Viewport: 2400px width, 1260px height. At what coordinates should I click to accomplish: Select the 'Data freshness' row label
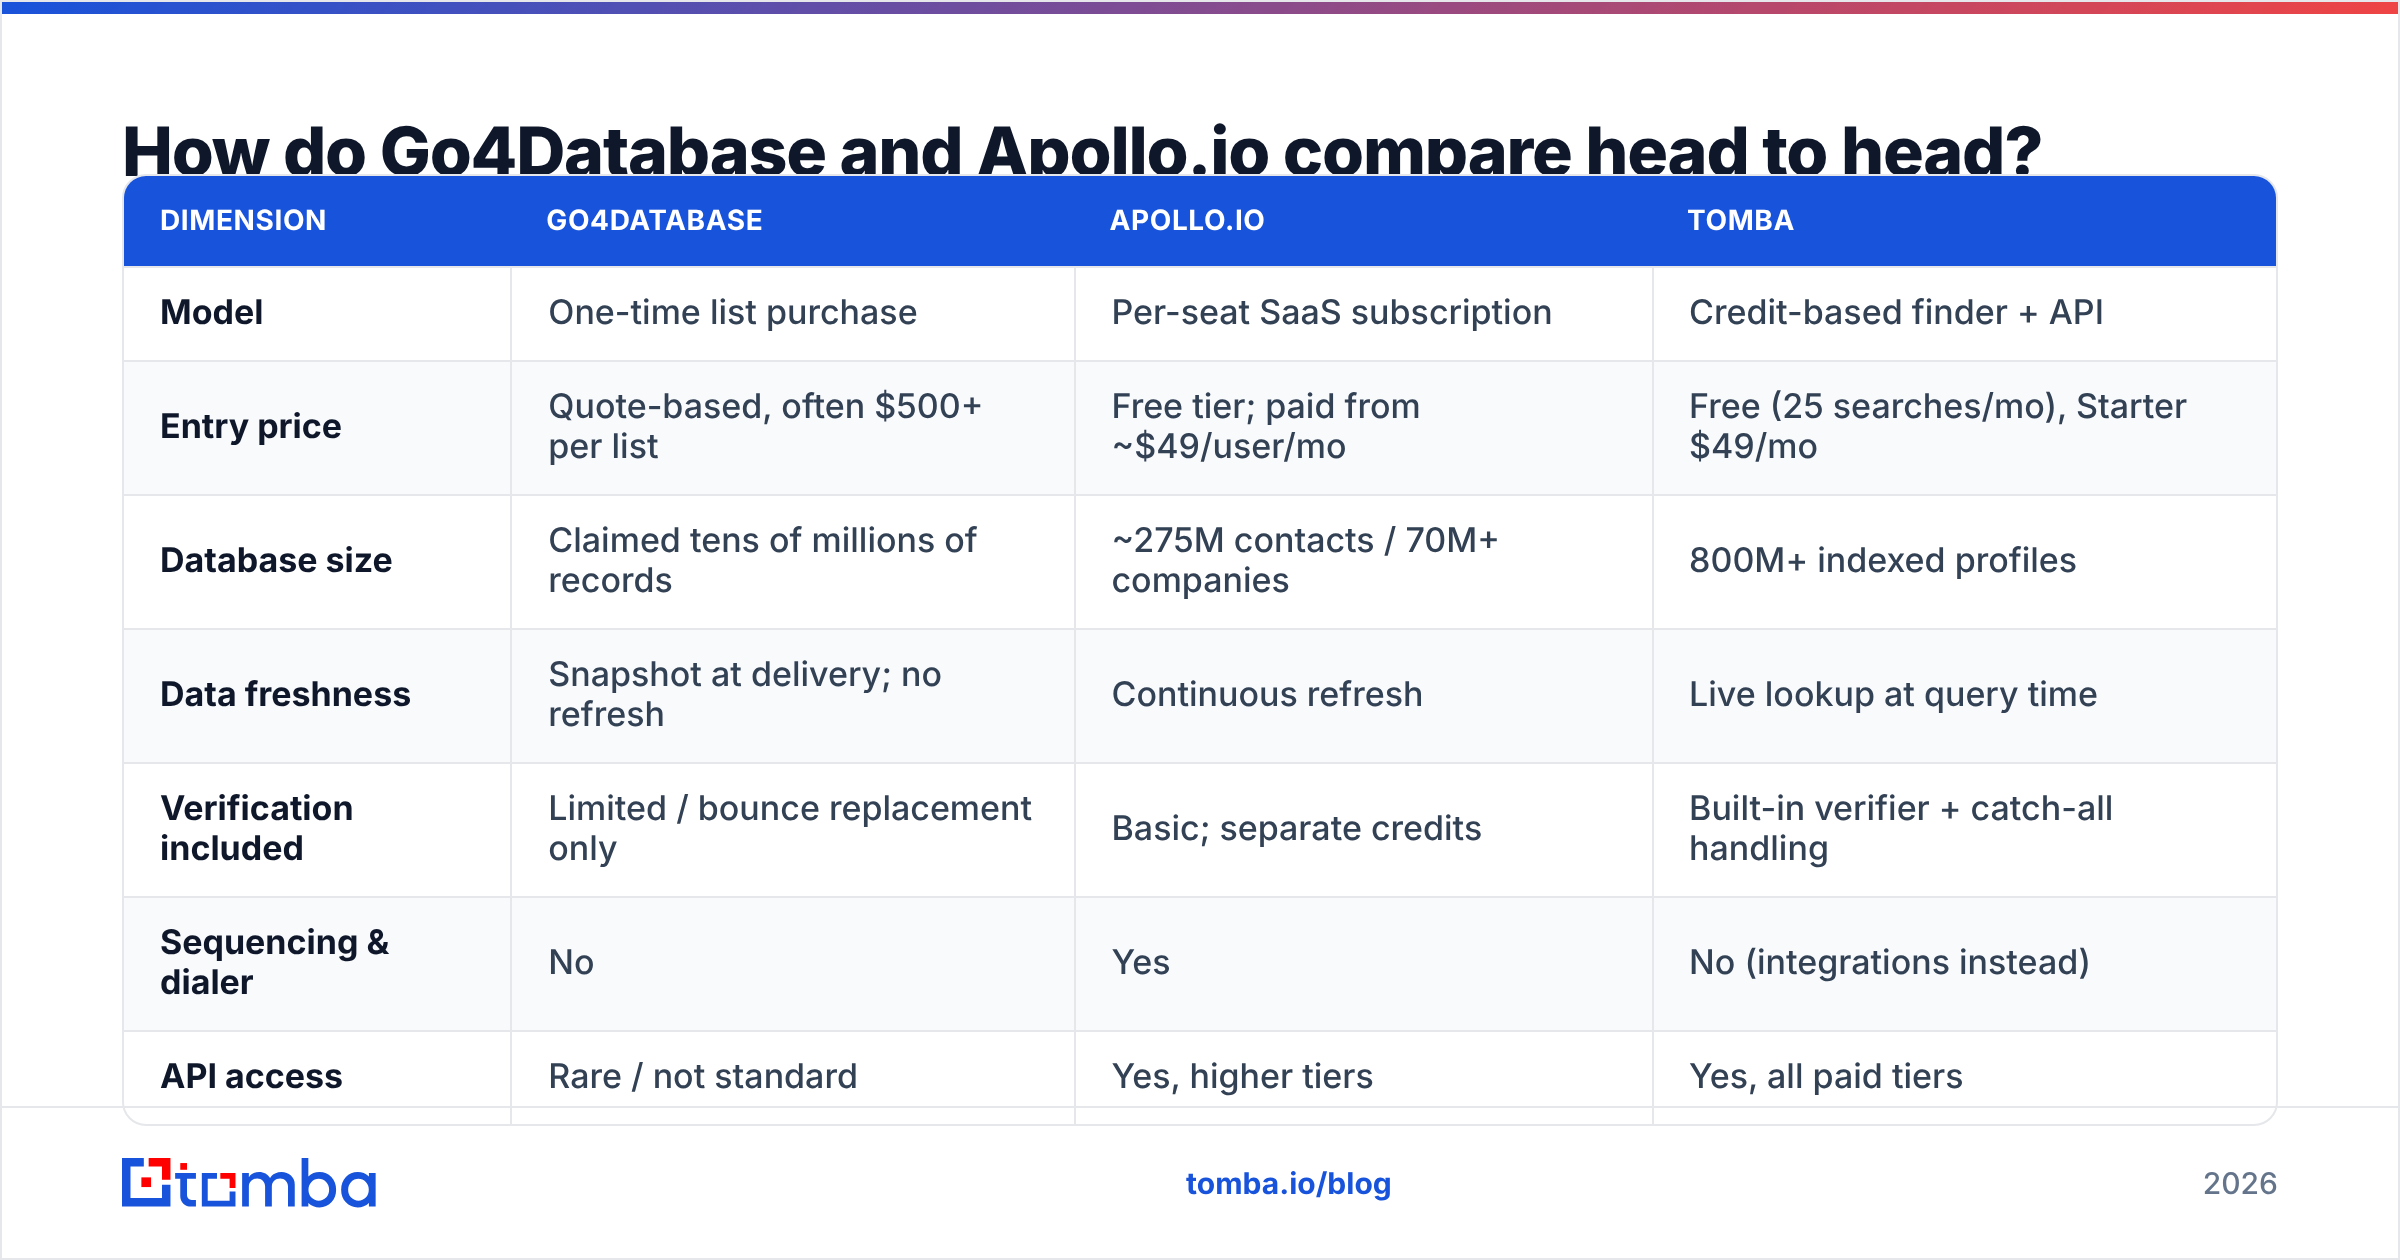285,694
